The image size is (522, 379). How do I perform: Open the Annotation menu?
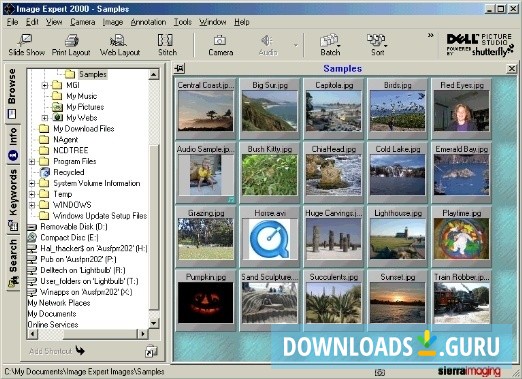coord(148,22)
